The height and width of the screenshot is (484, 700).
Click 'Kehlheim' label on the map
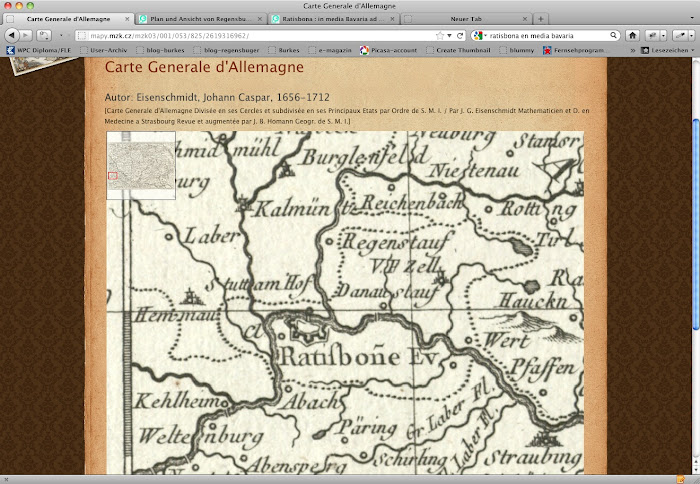point(178,401)
